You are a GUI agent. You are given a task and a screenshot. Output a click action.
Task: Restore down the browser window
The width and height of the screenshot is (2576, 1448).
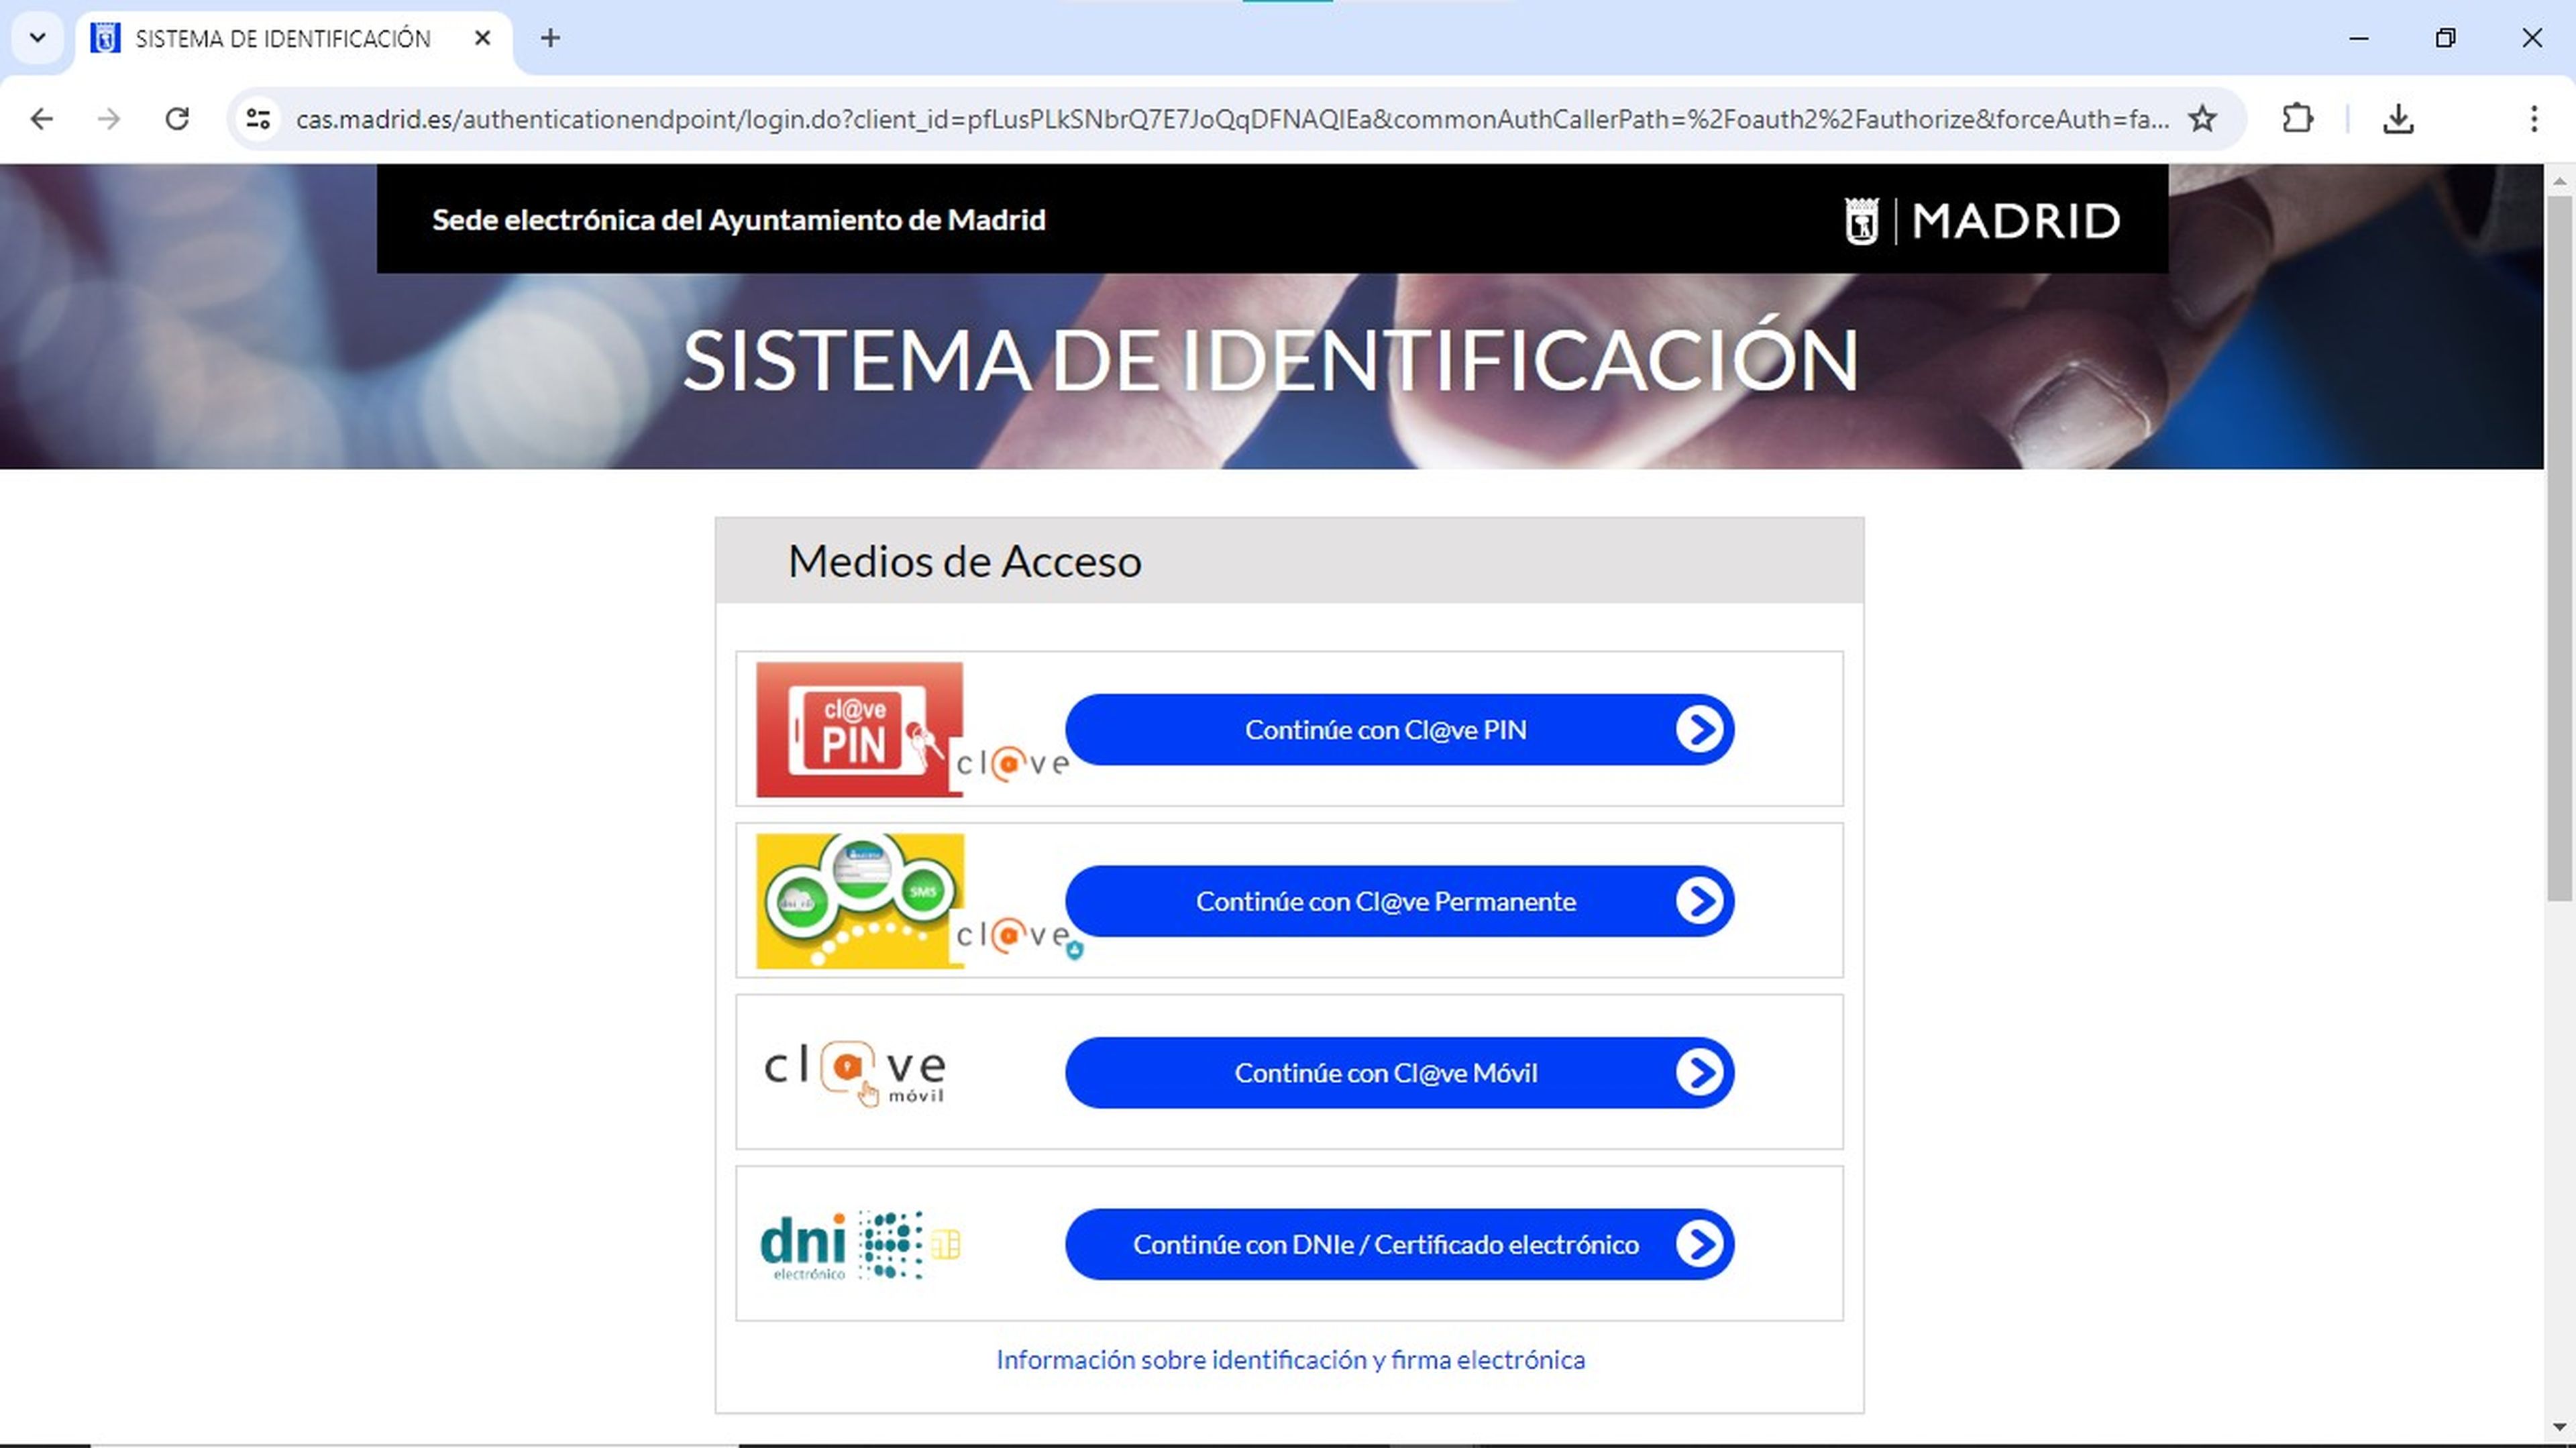2445,38
